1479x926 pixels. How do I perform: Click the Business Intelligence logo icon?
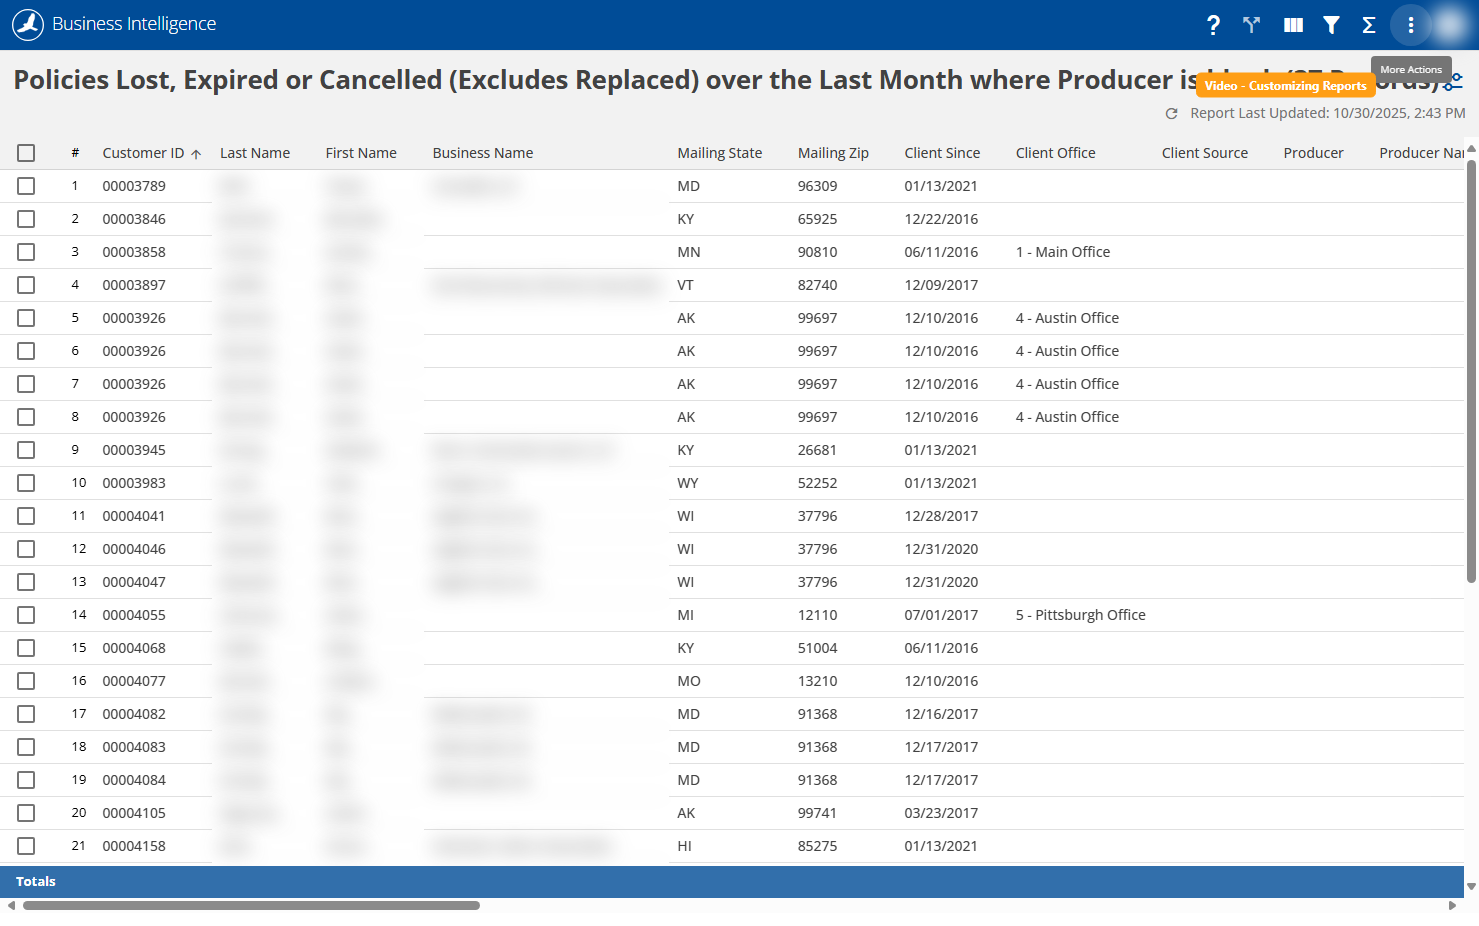[28, 24]
